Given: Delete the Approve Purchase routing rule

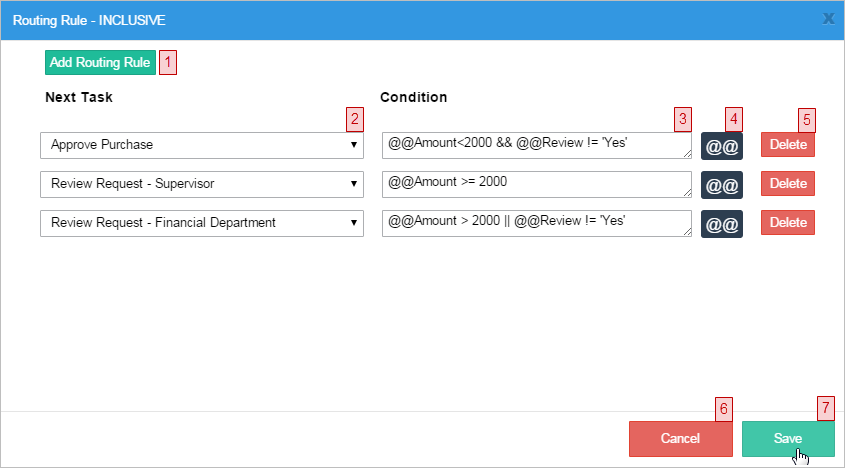Looking at the screenshot, I should [787, 145].
